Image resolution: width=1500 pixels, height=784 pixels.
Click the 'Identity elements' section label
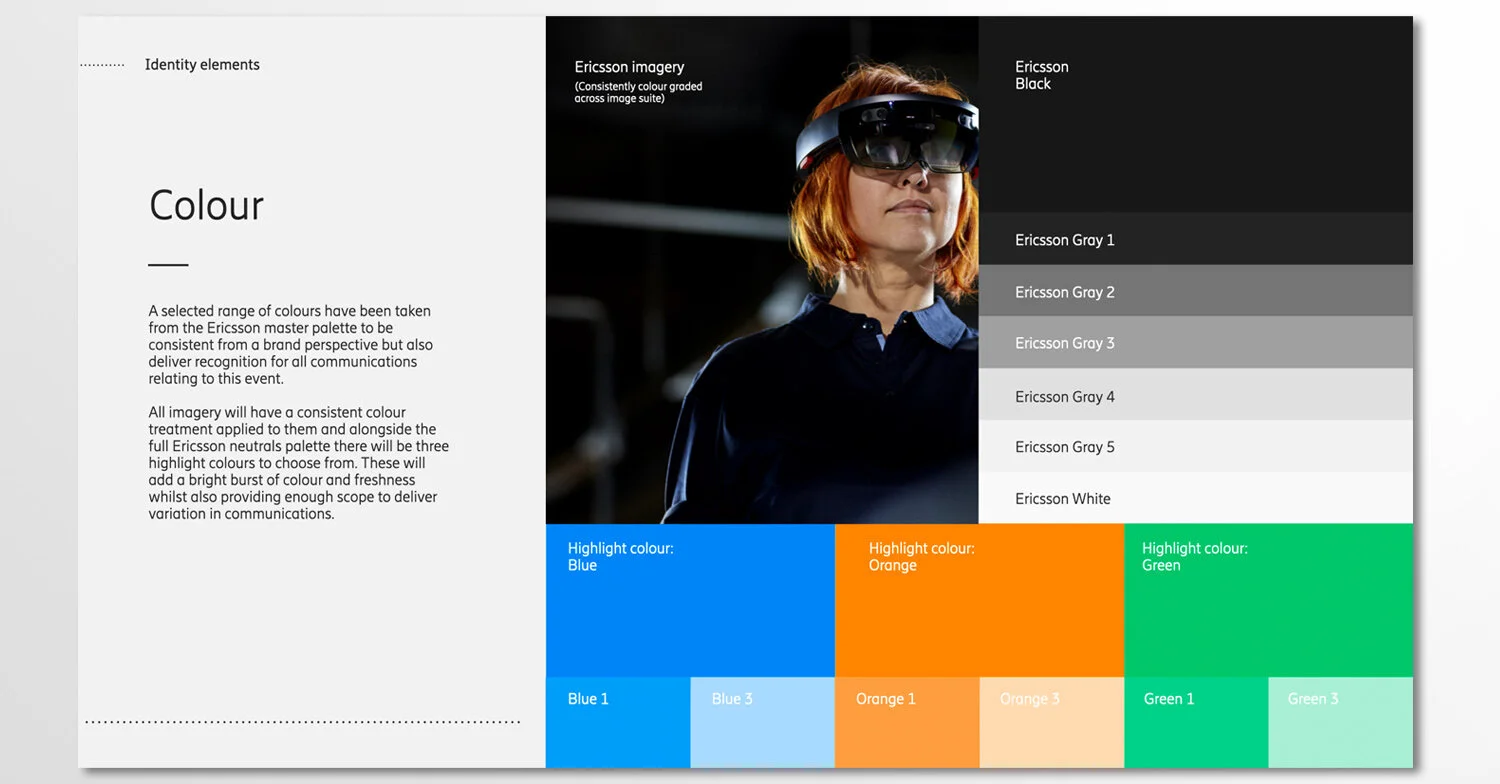[x=202, y=65]
